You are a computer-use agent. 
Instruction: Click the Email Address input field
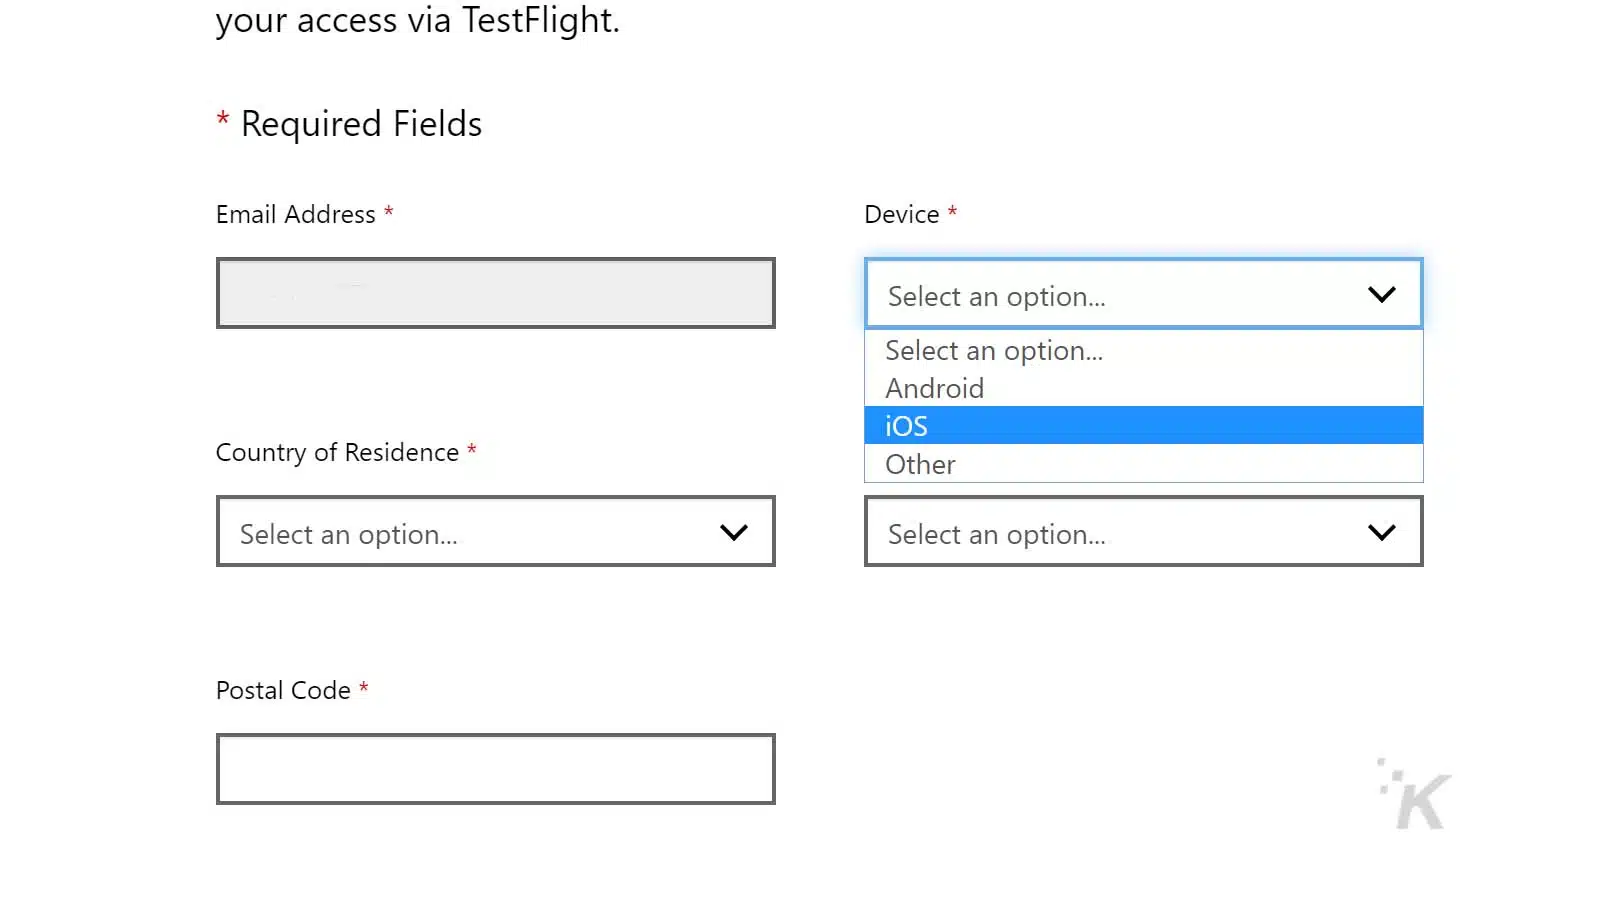click(x=495, y=293)
